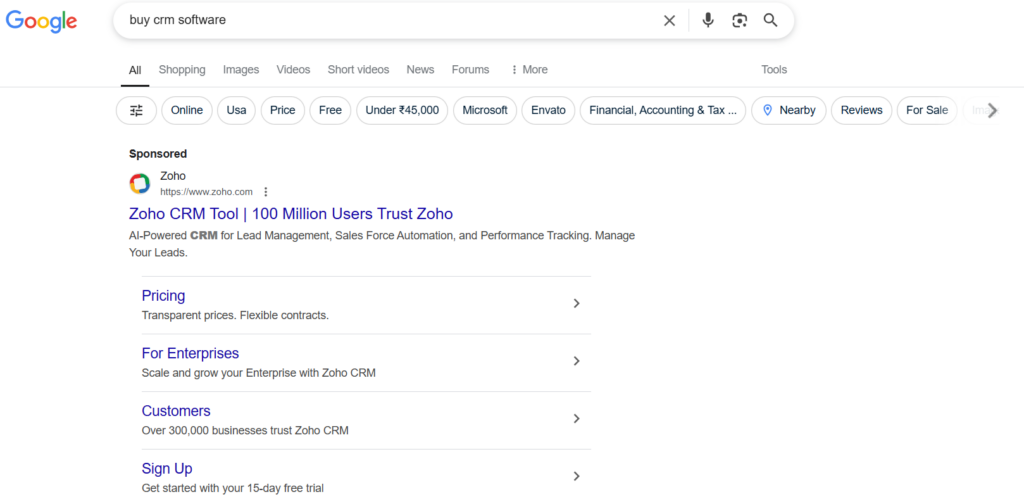Select the Envato filter chip
Image resolution: width=1024 pixels, height=504 pixels.
tap(549, 110)
